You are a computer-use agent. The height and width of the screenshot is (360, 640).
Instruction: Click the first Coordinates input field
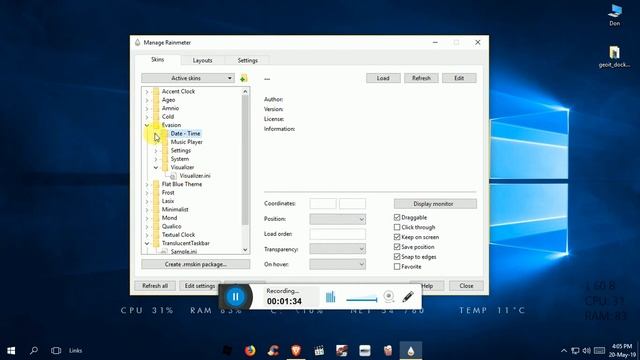[x=323, y=204]
